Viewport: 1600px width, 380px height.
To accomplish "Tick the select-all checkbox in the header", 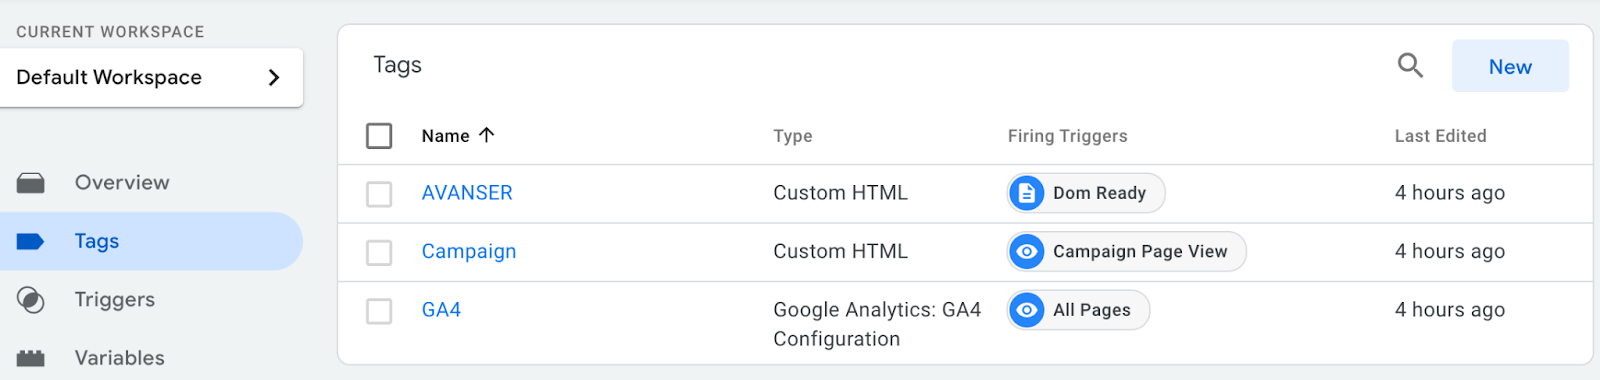I will click(x=379, y=135).
